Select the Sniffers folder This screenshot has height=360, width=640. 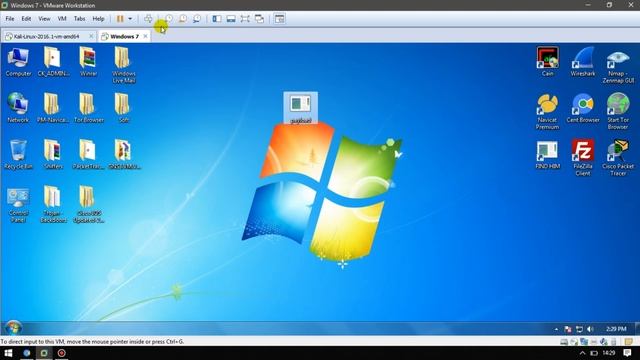click(x=53, y=155)
